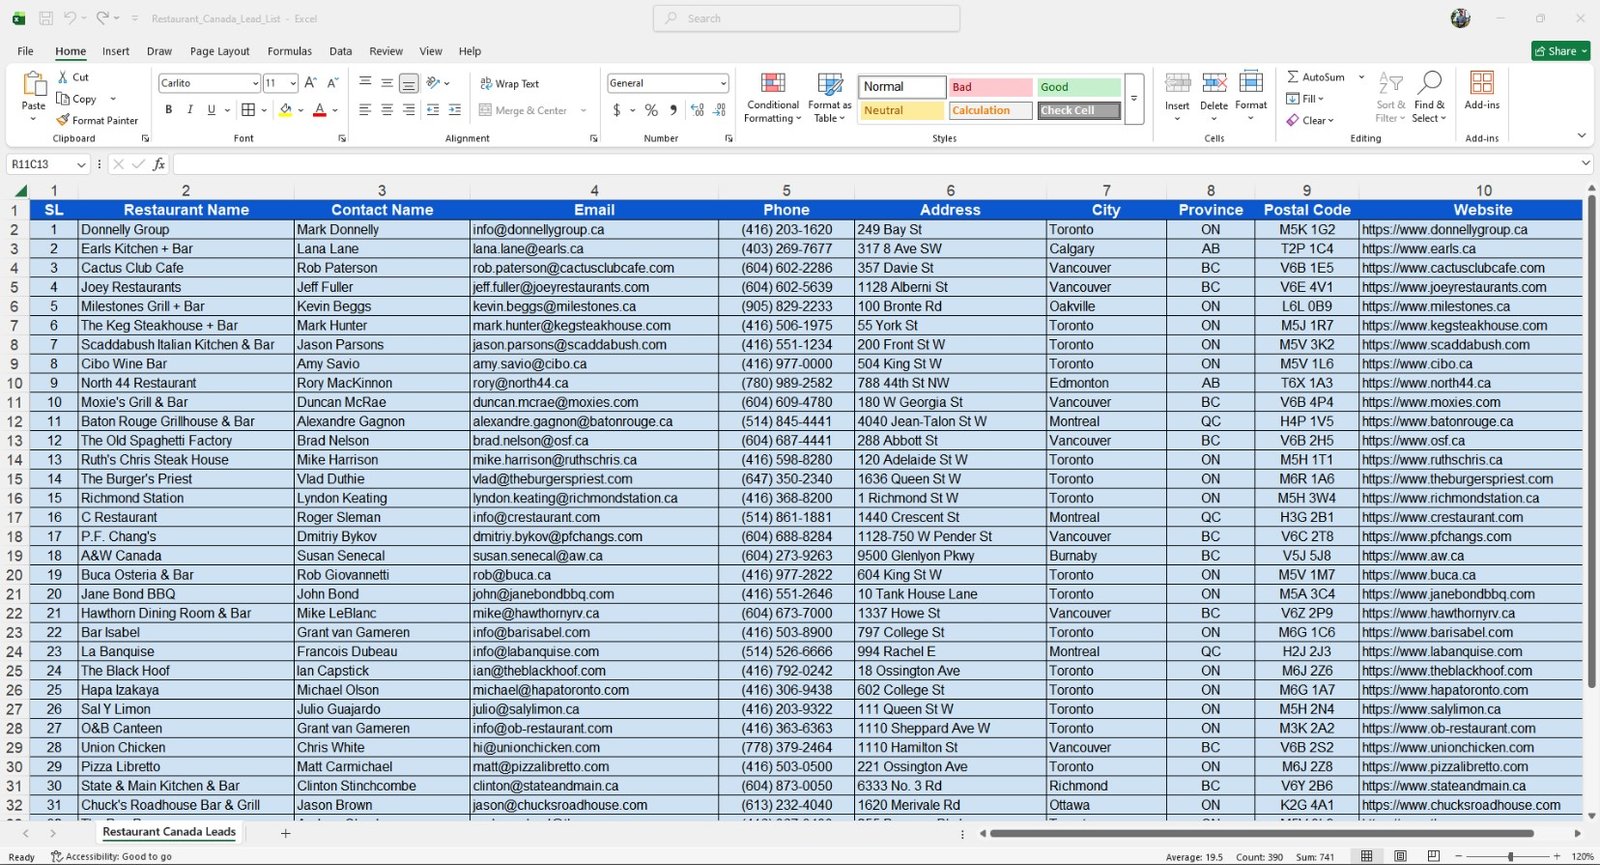Screen dimensions: 1600x865
Task: Toggle Bold formatting
Action: (168, 110)
